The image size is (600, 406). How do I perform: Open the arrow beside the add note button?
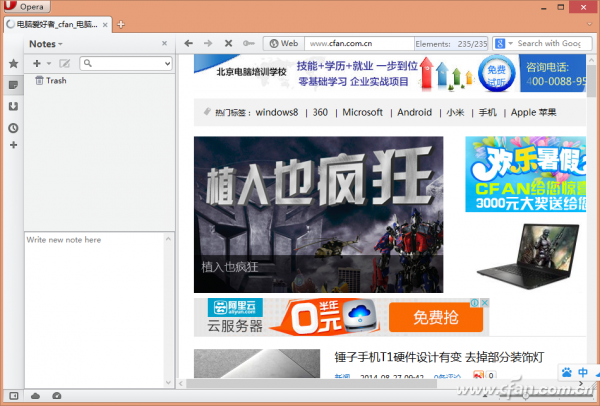tap(49, 64)
